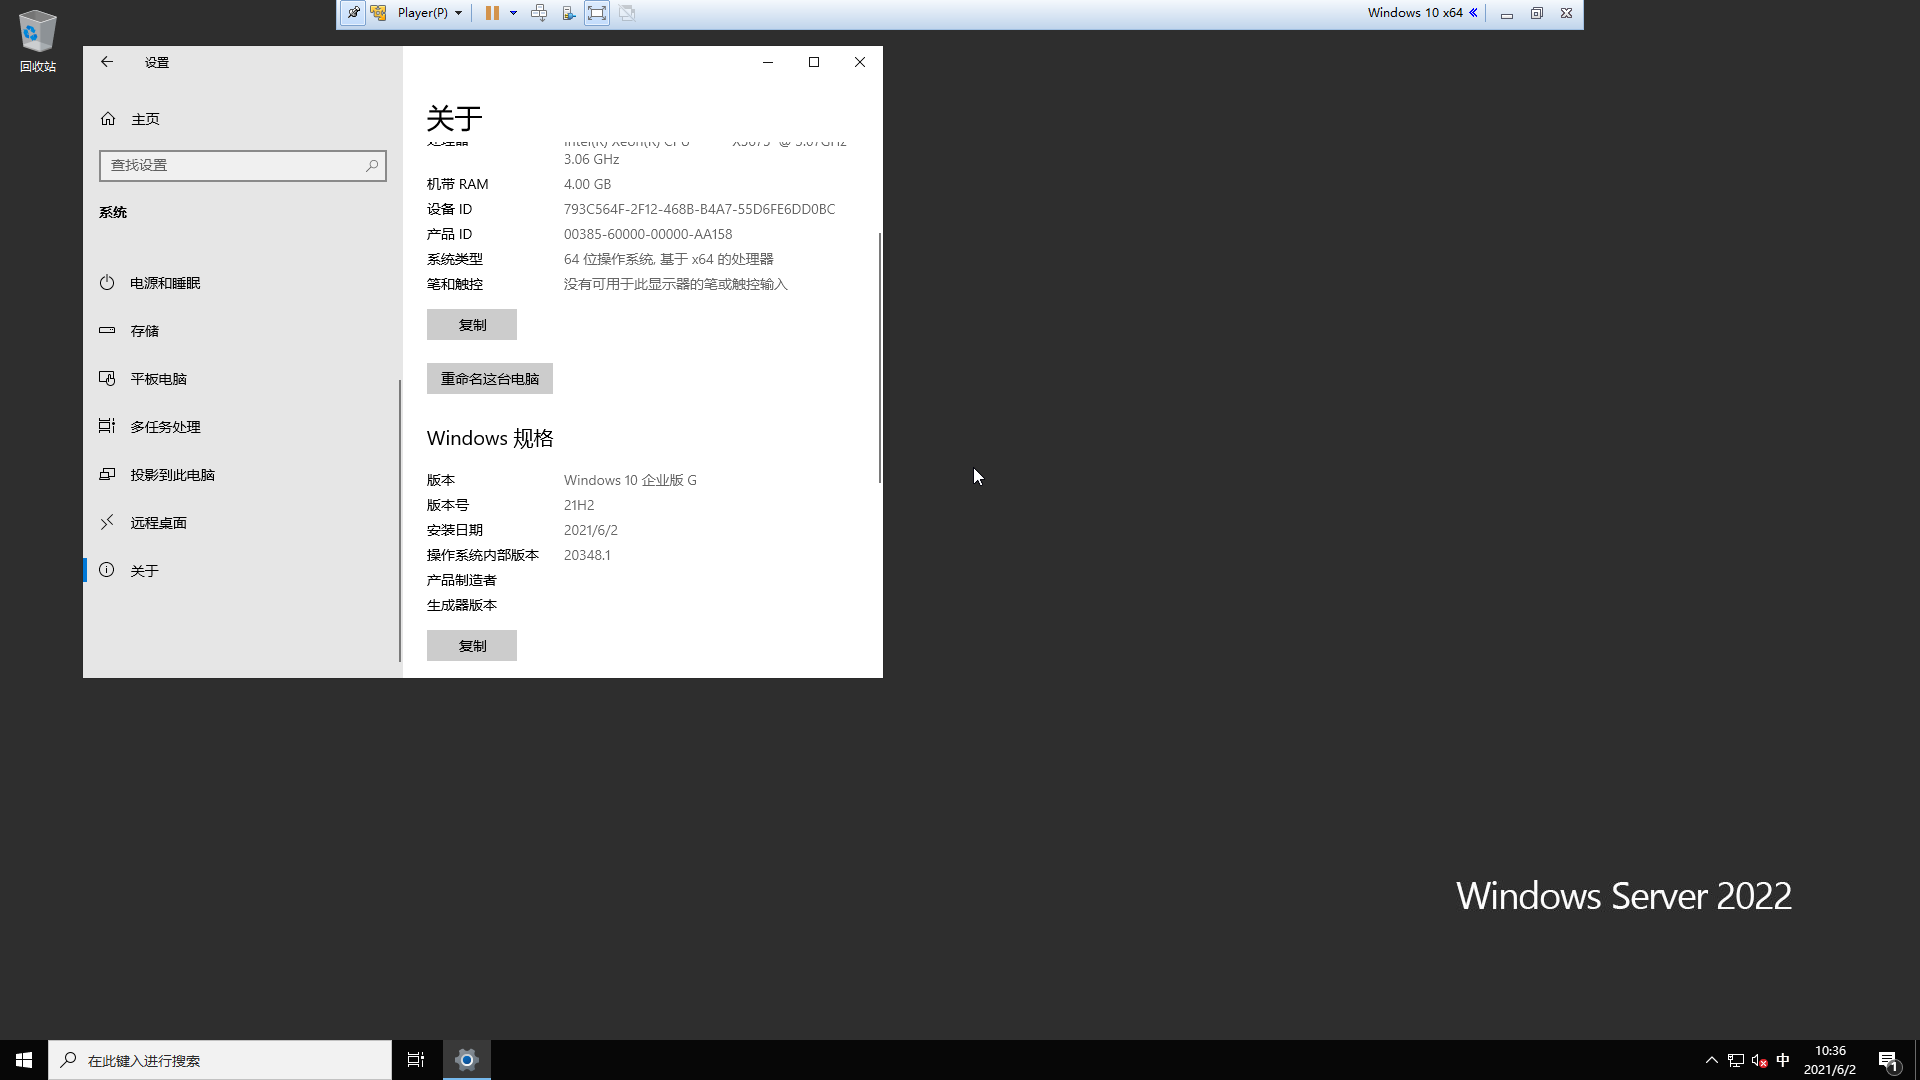Open 远程桌面 settings page
Screen dimensions: 1920x1080
click(x=158, y=523)
